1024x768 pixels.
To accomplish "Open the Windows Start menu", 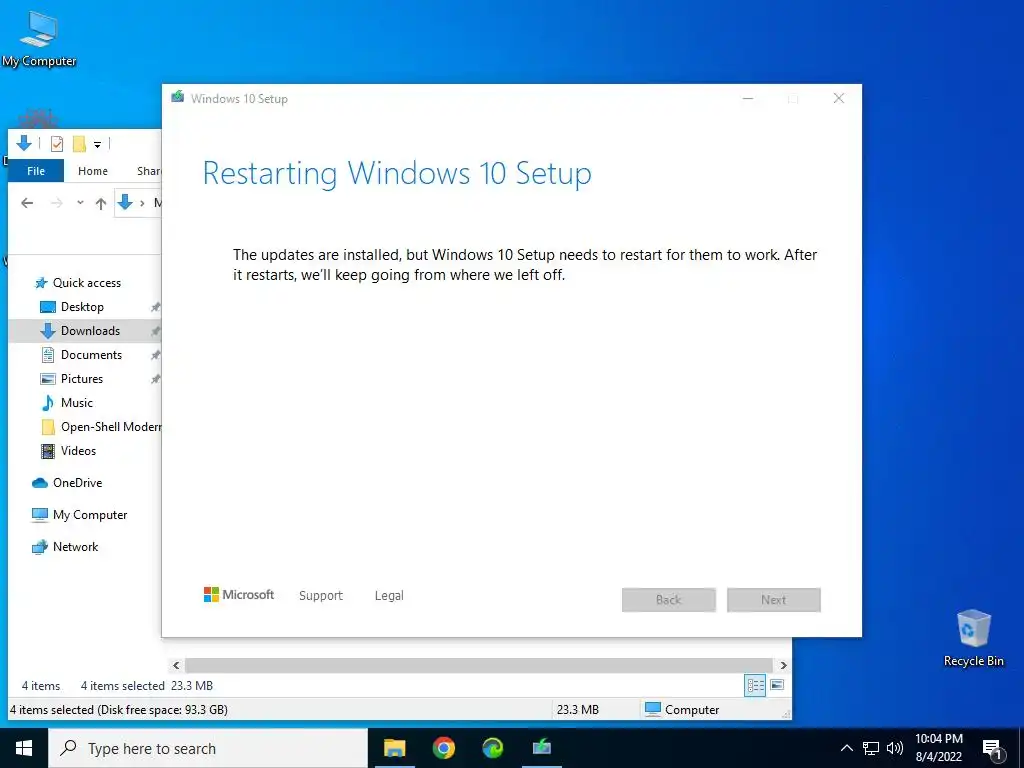I will tap(24, 748).
